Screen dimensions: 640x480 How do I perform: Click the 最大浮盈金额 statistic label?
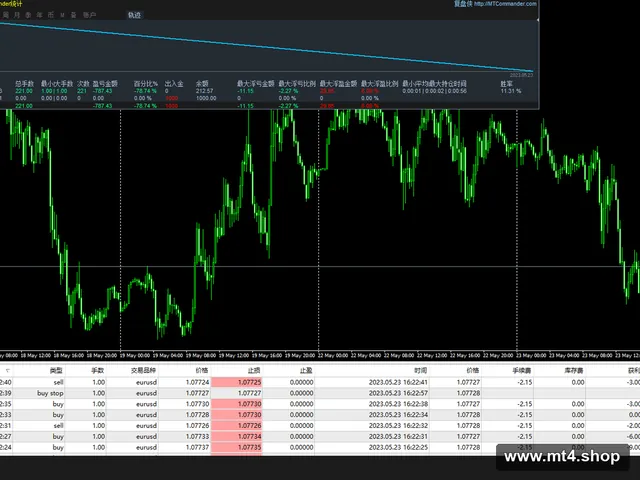coord(338,84)
